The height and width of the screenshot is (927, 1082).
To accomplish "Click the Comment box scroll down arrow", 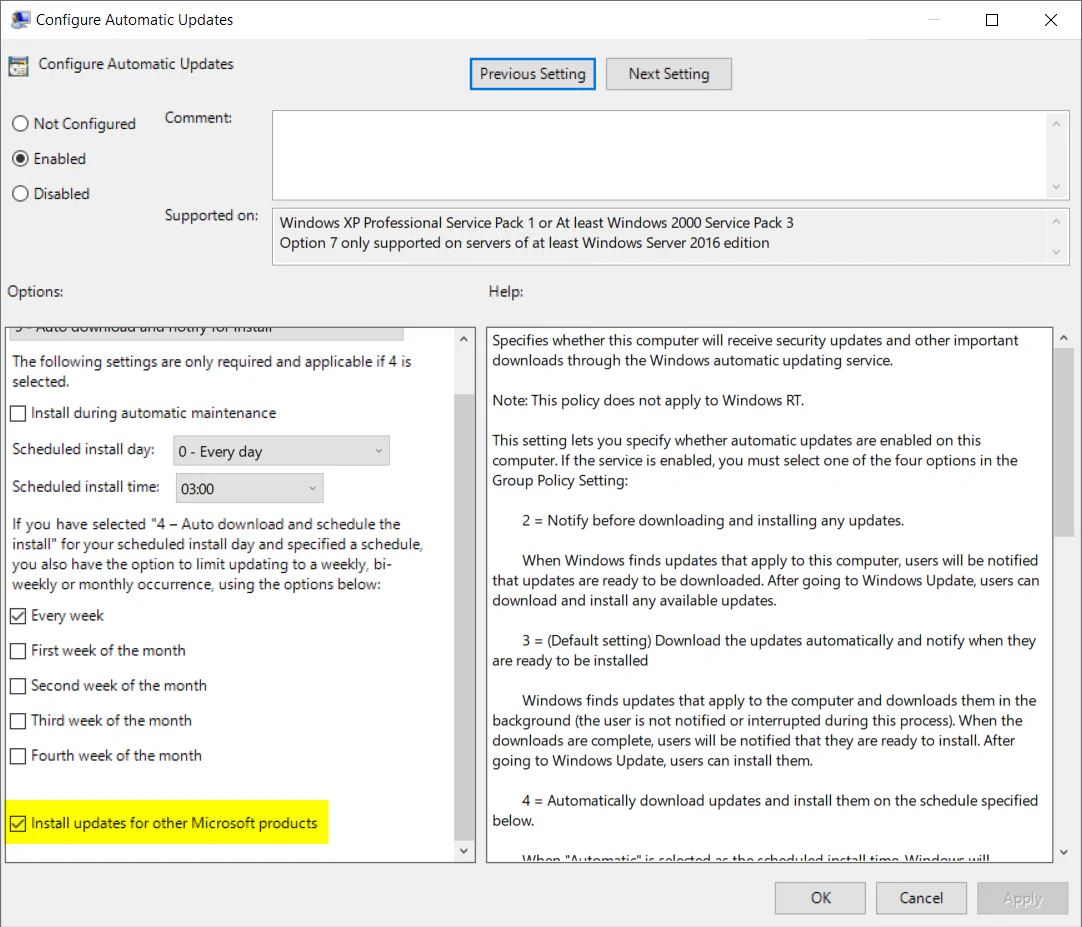I will tap(1056, 187).
